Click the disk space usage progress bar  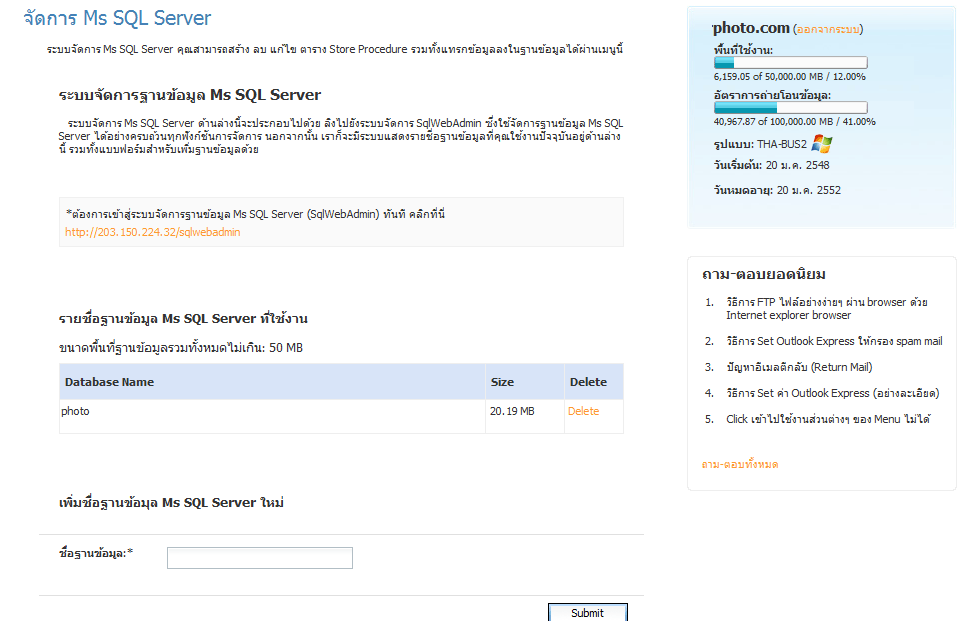coord(790,63)
